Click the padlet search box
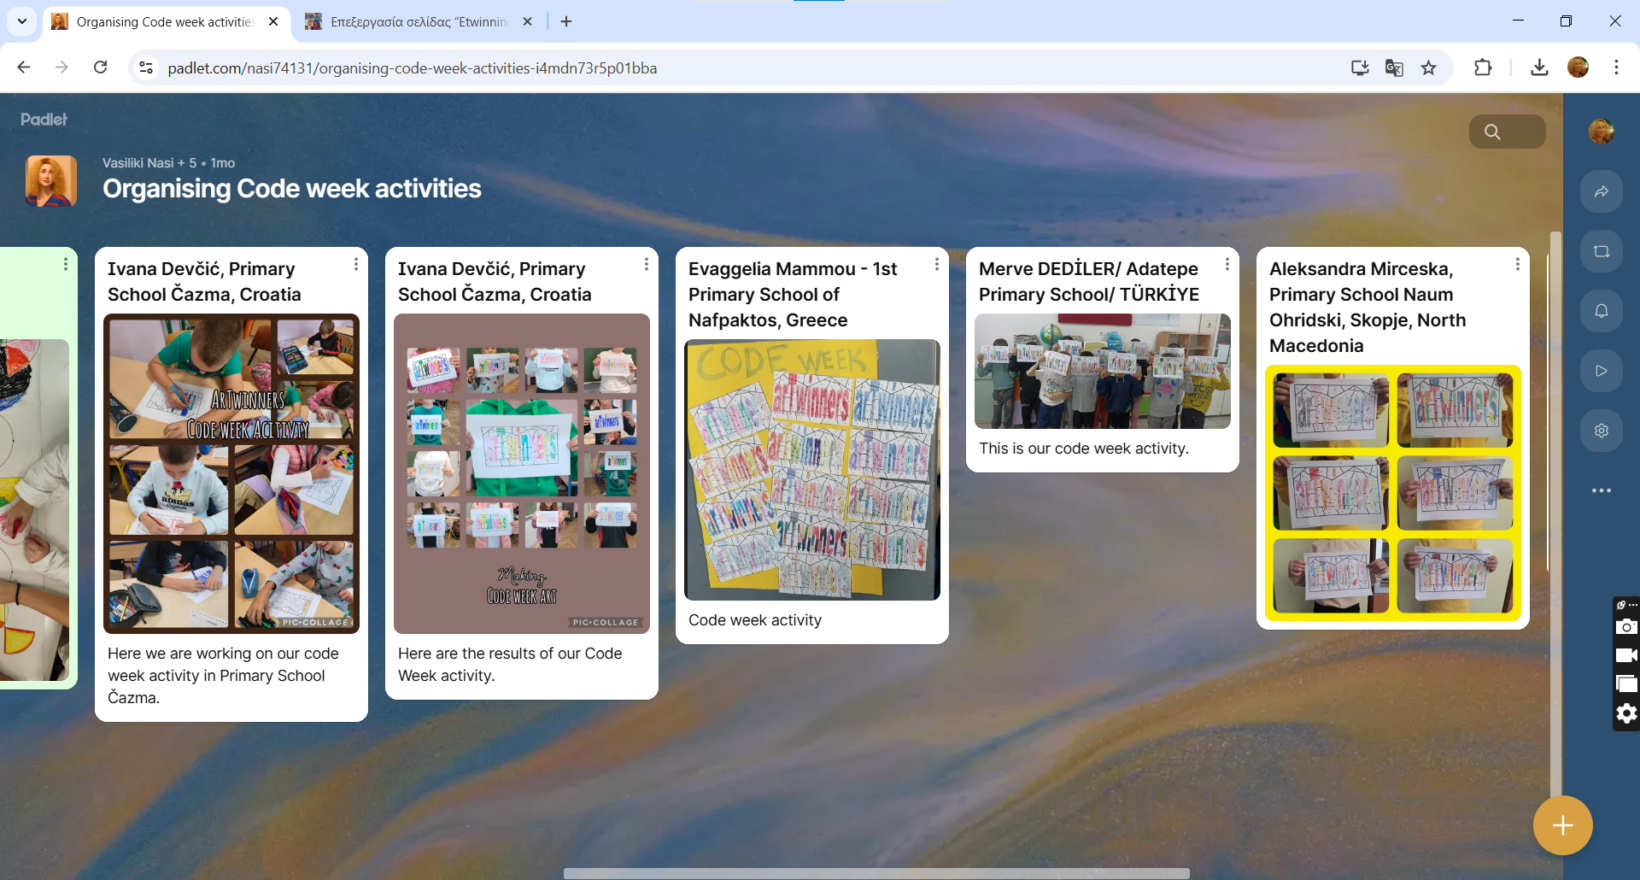This screenshot has width=1640, height=880. (x=1507, y=132)
